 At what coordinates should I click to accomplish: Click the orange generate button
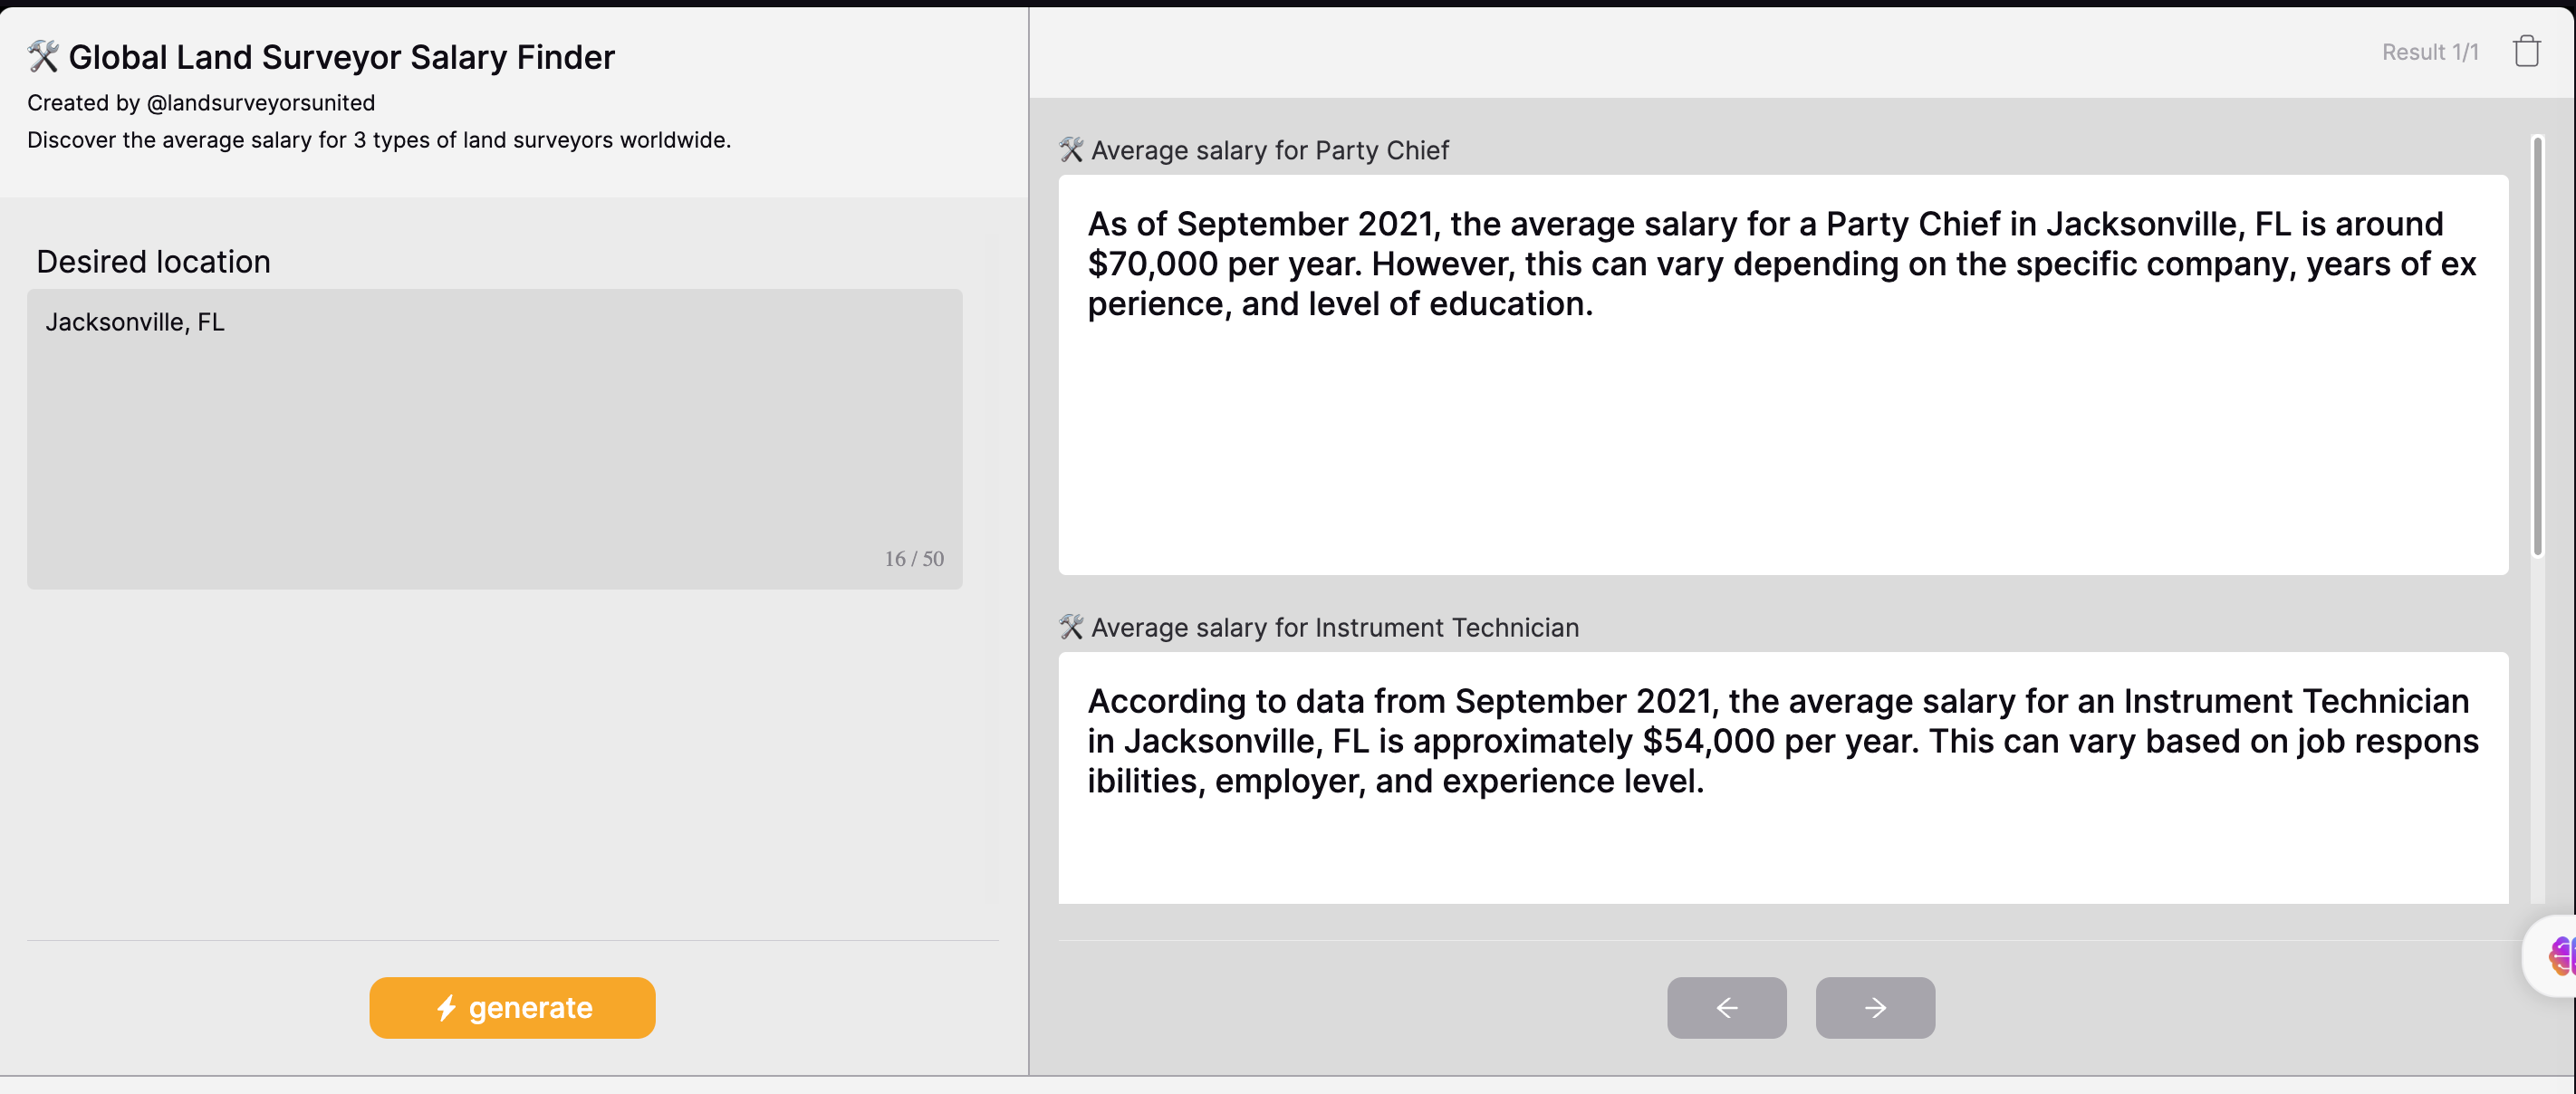tap(512, 1008)
